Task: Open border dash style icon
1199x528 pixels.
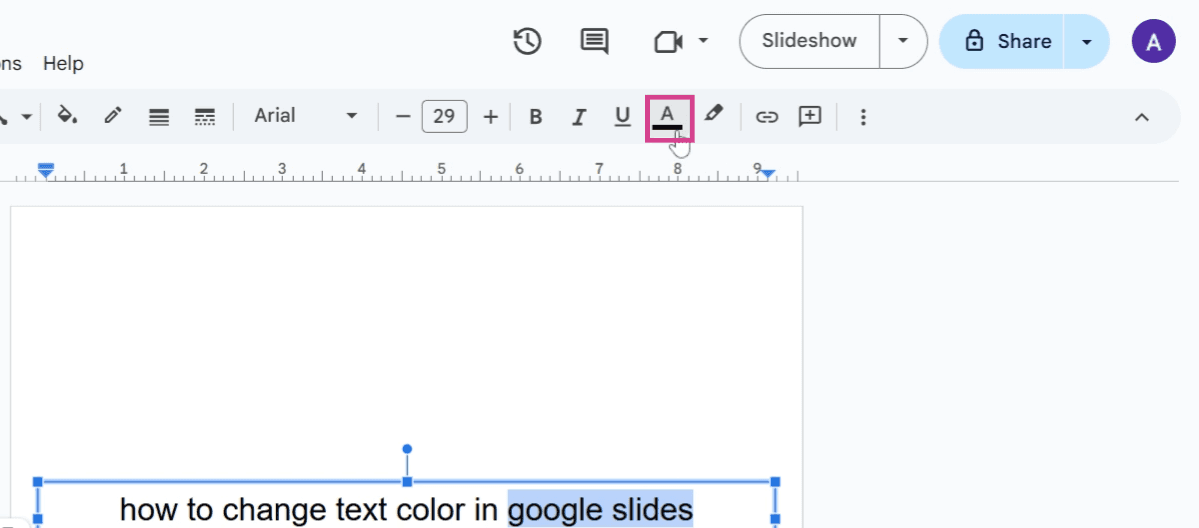Action: click(204, 117)
